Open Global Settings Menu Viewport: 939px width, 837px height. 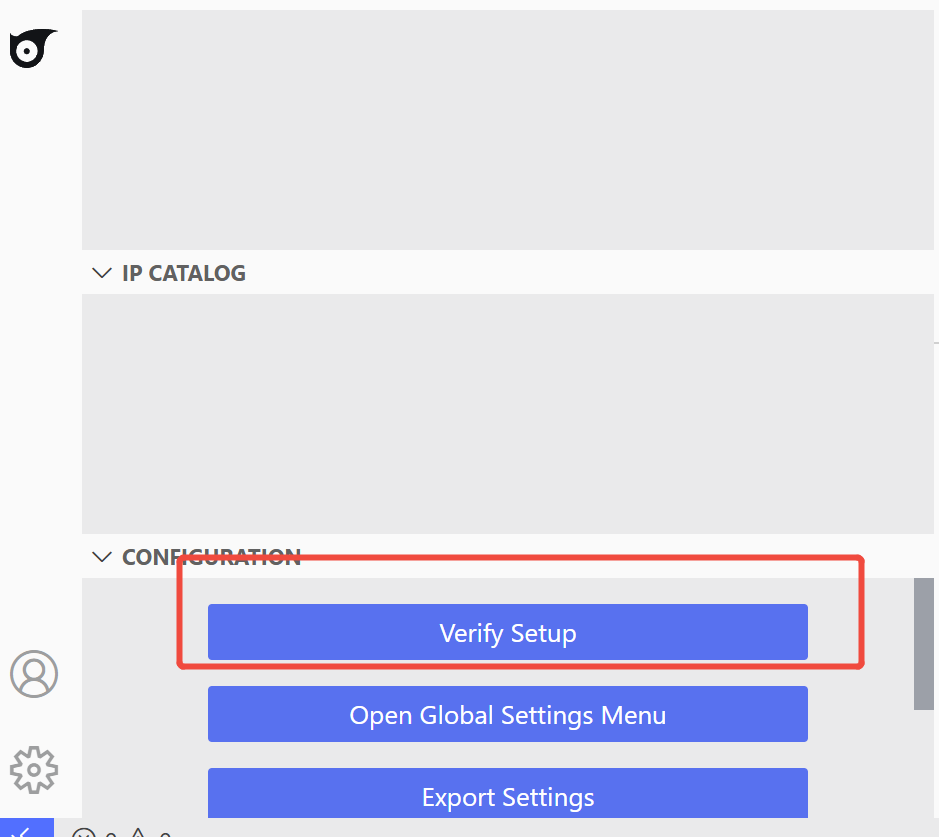point(507,714)
